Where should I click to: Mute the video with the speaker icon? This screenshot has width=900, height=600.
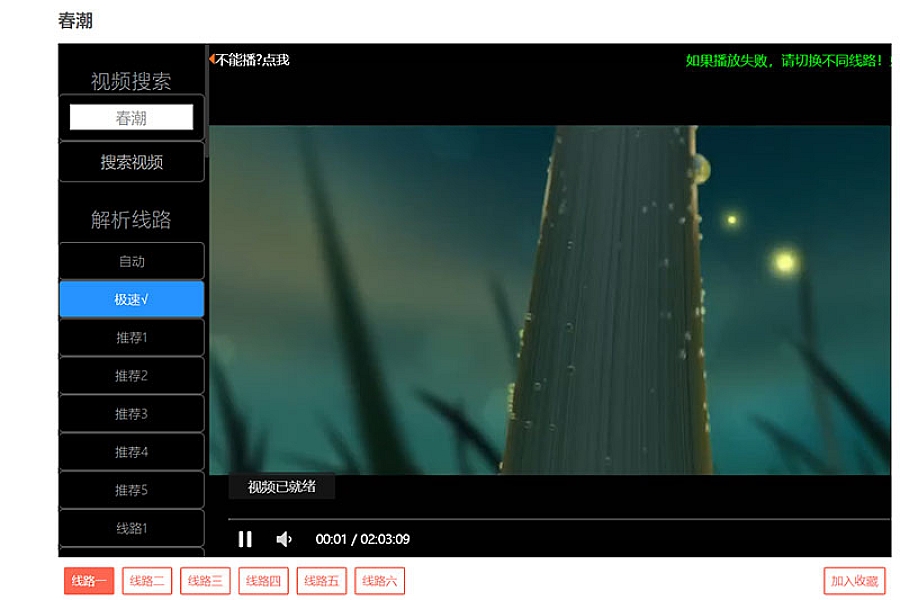pos(284,539)
